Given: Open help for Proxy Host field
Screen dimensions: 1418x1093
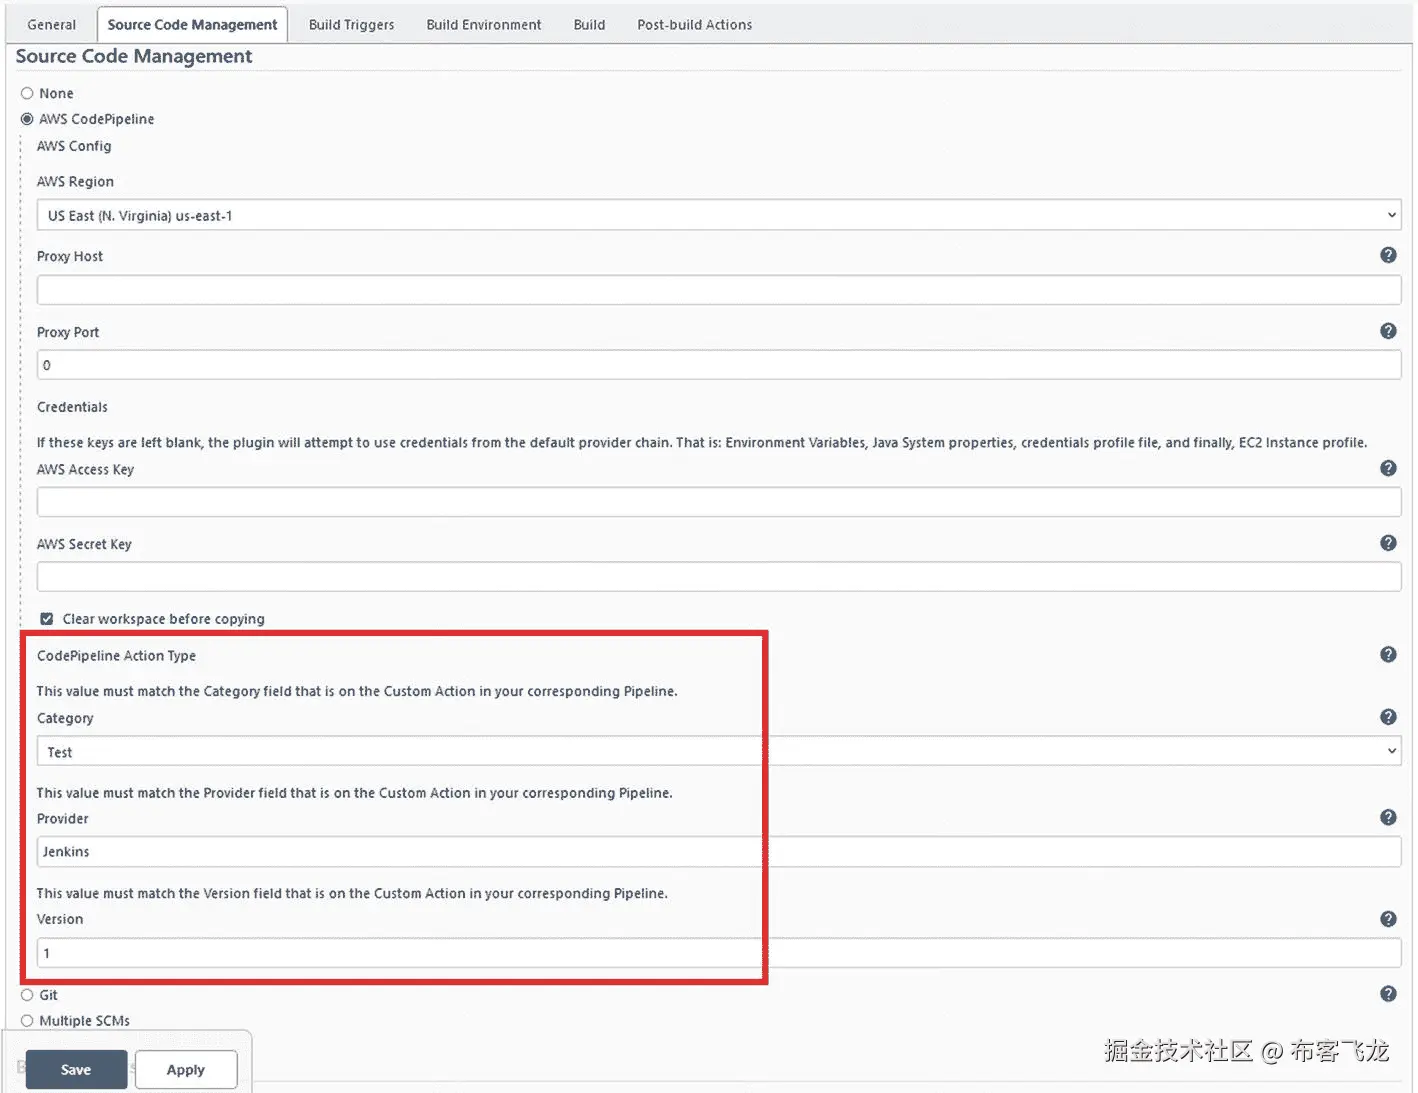Looking at the screenshot, I should point(1388,255).
